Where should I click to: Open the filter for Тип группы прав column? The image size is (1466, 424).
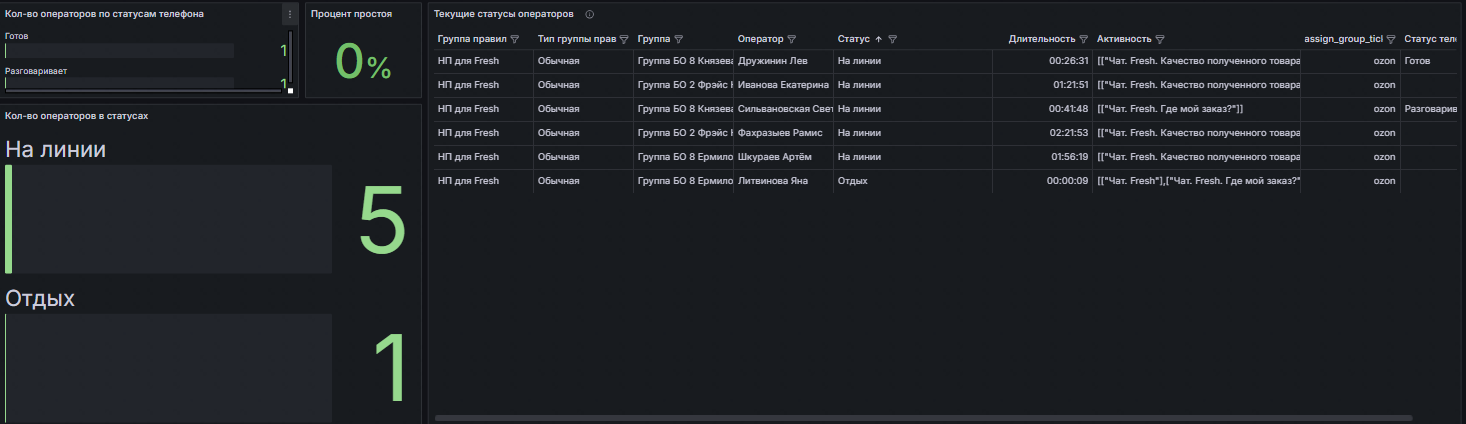click(624, 39)
